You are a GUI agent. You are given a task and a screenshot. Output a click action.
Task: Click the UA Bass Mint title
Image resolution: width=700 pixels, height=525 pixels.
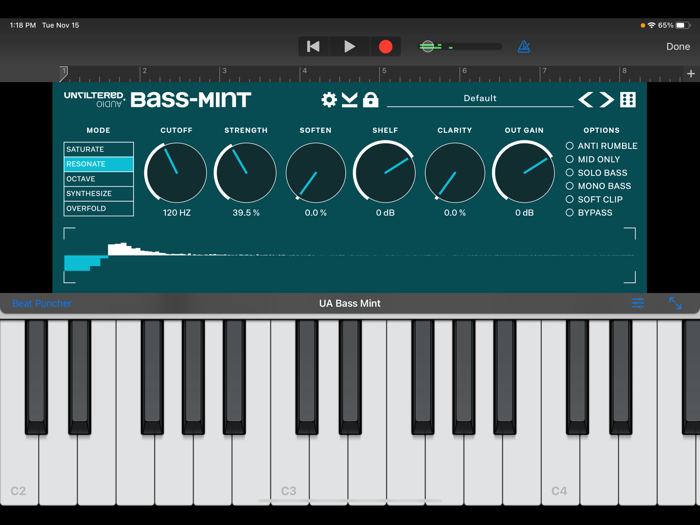click(x=350, y=304)
